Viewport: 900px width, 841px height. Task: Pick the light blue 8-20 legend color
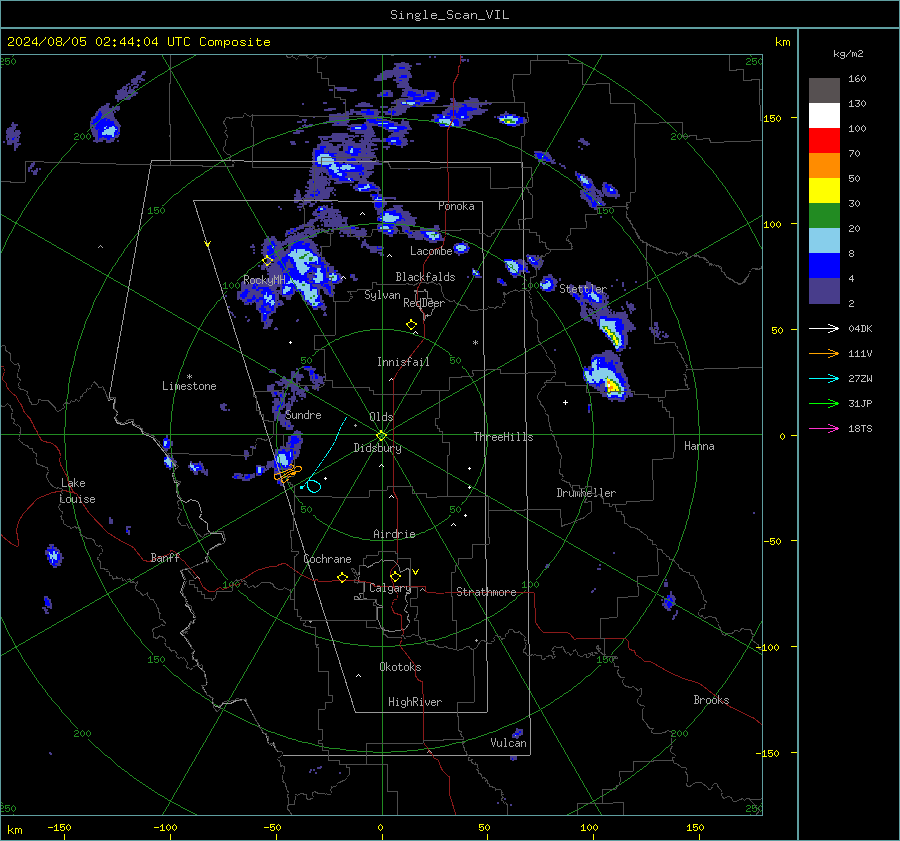tap(824, 241)
